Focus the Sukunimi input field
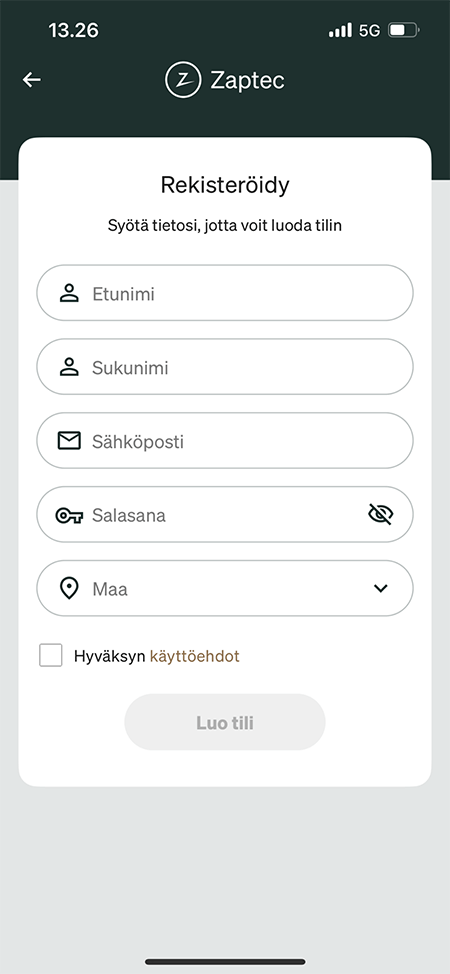The image size is (450, 974). (225, 366)
